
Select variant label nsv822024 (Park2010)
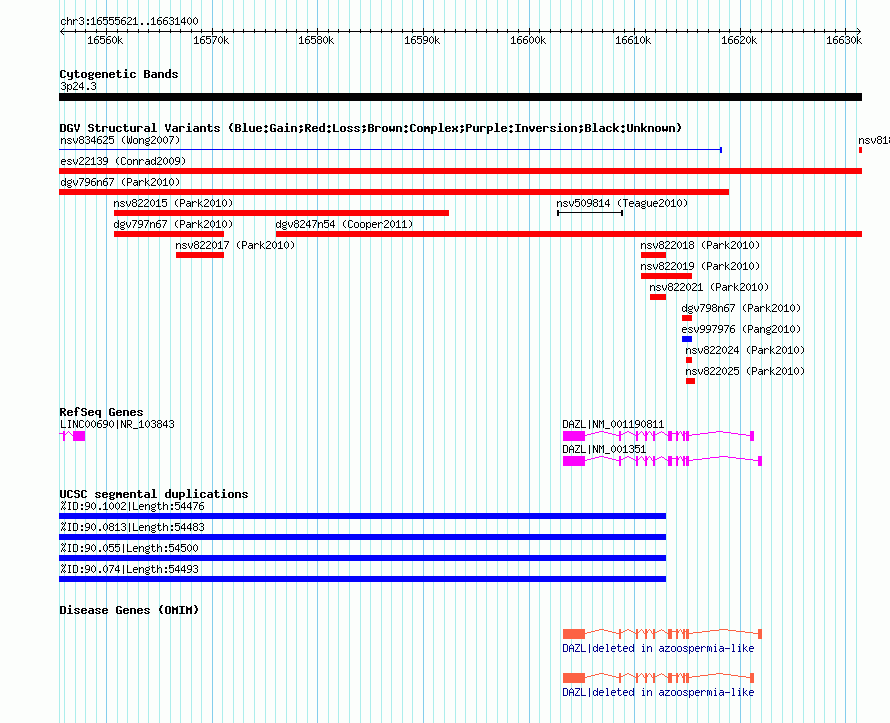745,350
